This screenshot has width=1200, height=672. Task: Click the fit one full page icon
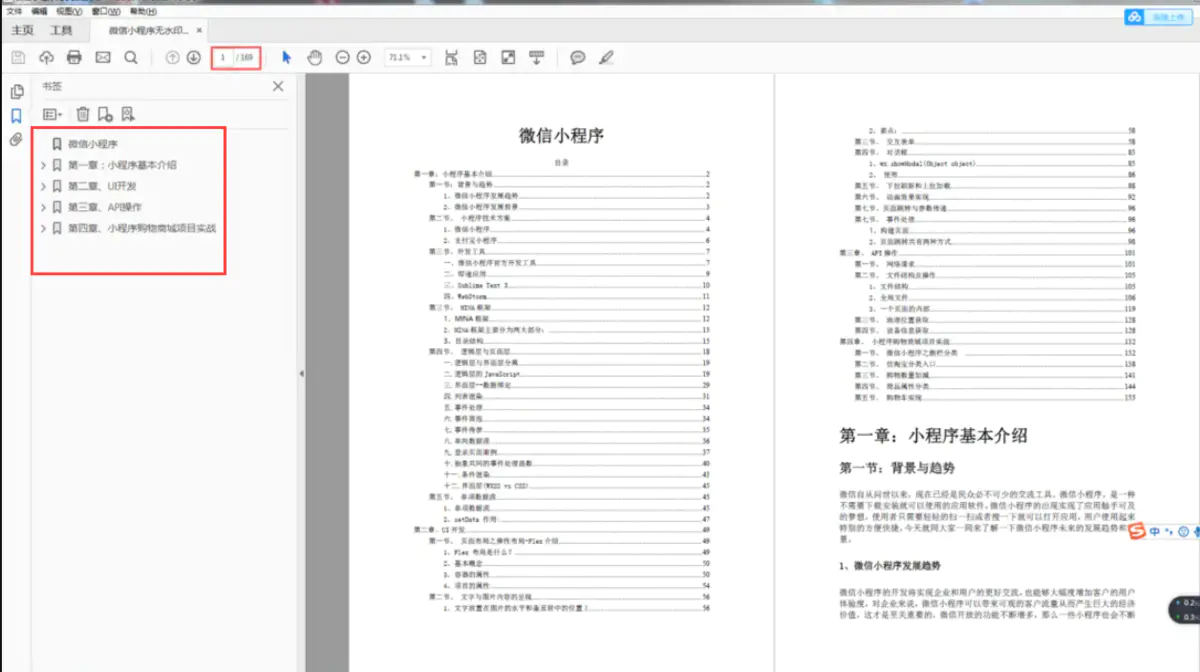480,58
